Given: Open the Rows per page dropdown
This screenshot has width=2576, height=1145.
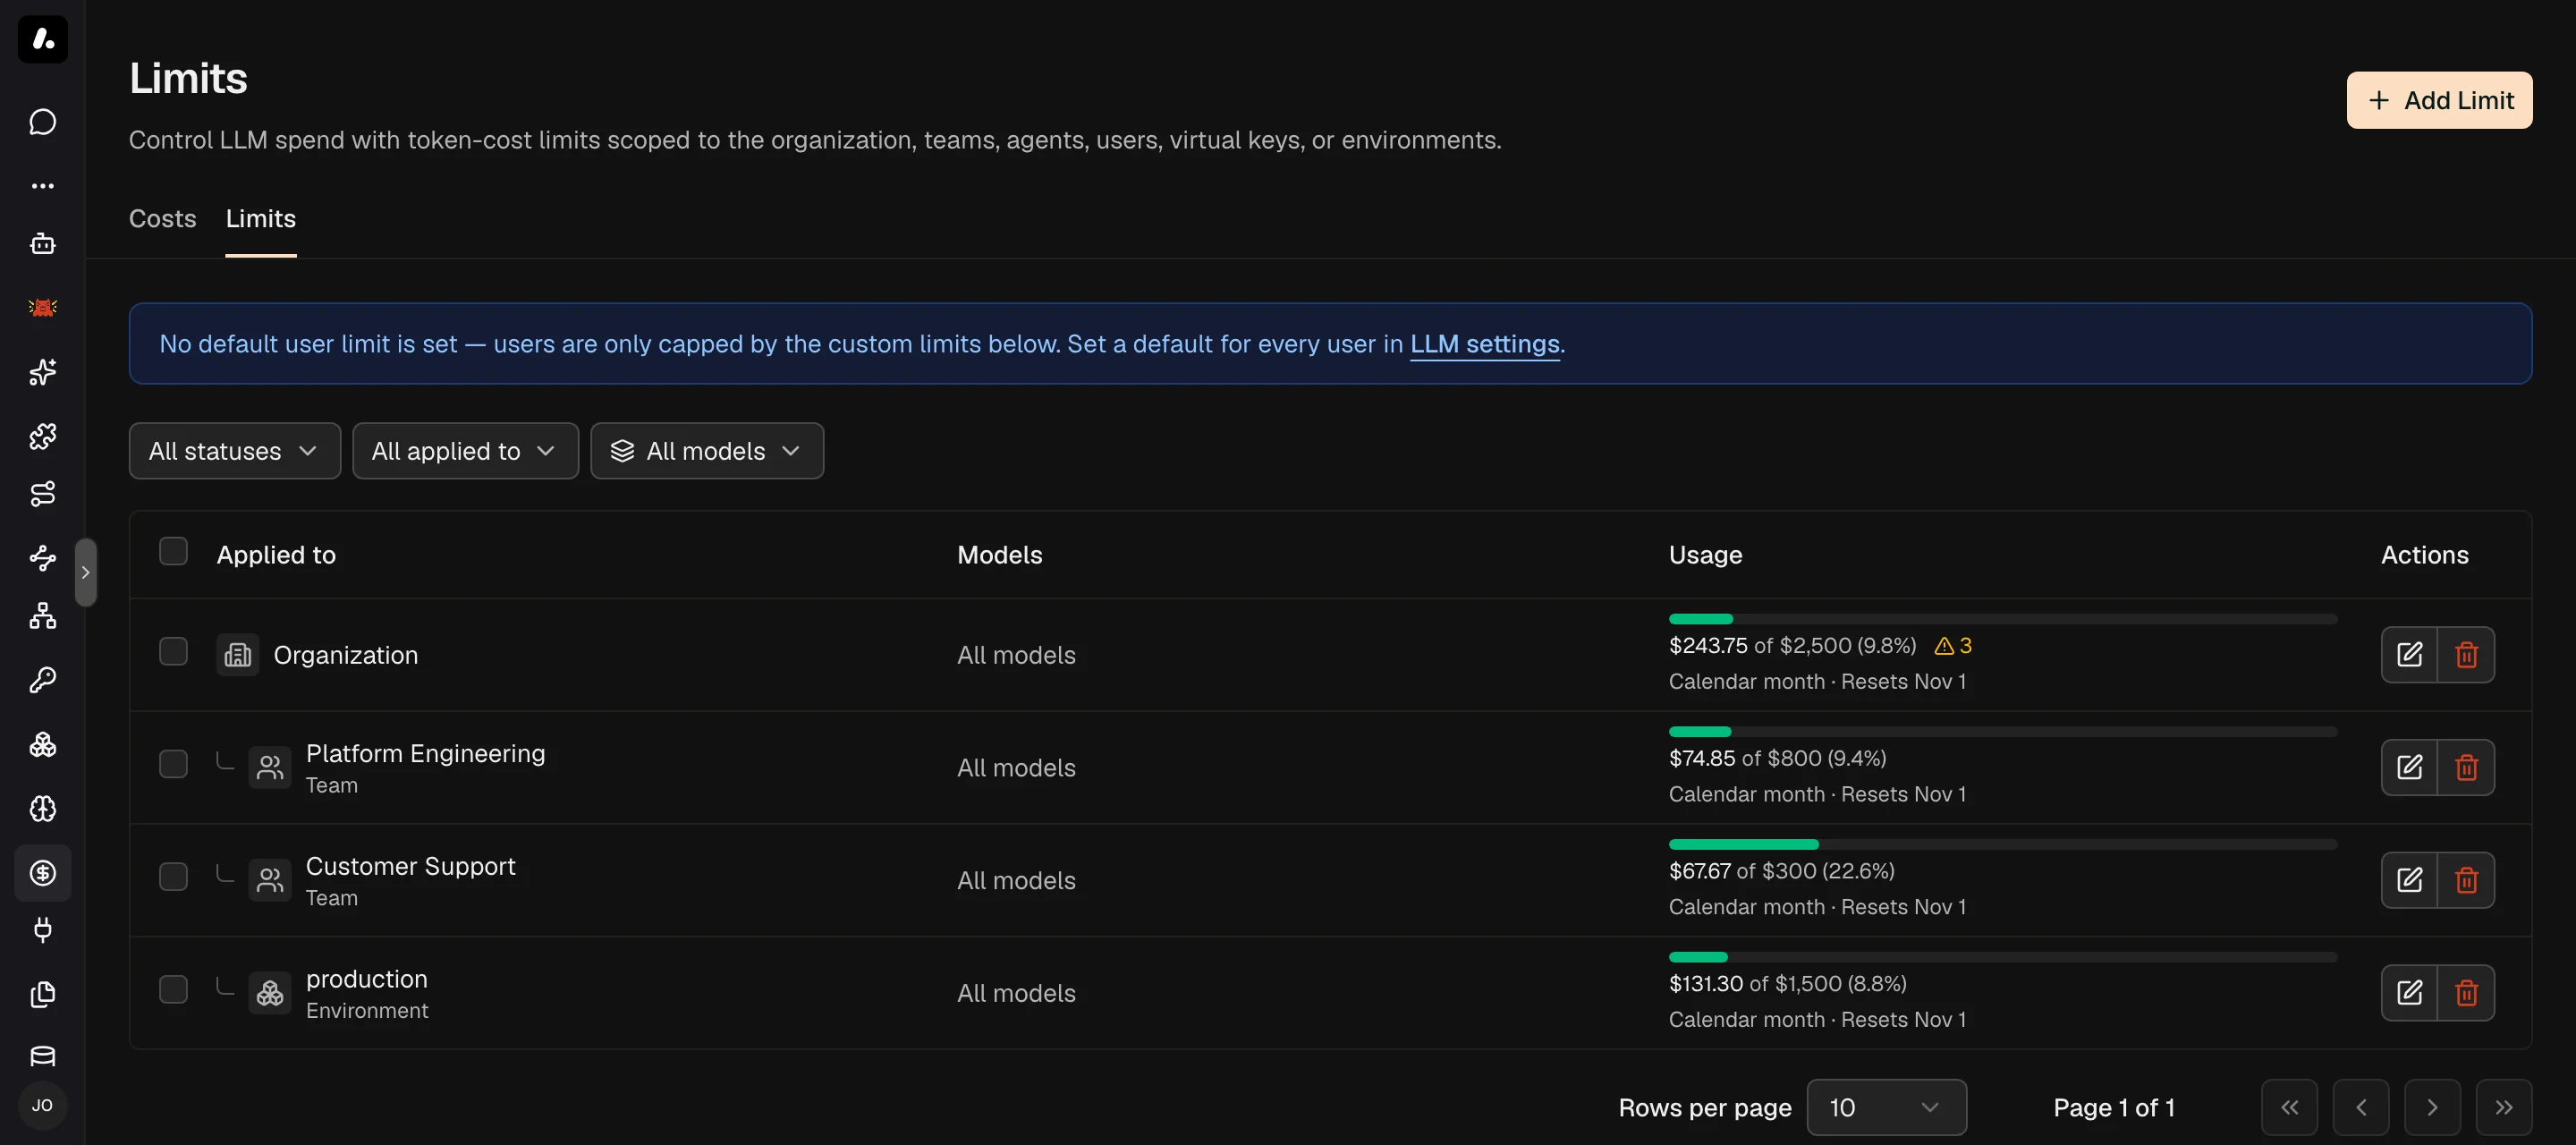Looking at the screenshot, I should pyautogui.click(x=1886, y=1107).
